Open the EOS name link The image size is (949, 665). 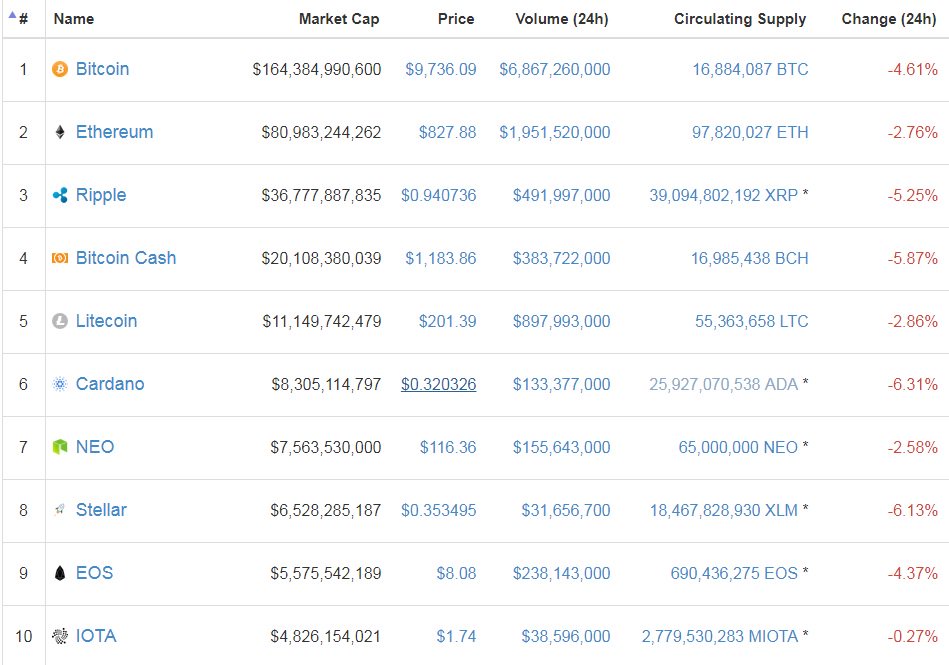[94, 572]
